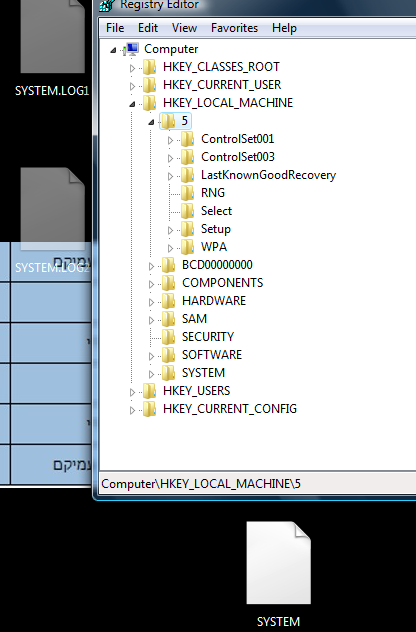The height and width of the screenshot is (632, 416).
Task: Click the Computer icon in tree
Action: [131, 49]
